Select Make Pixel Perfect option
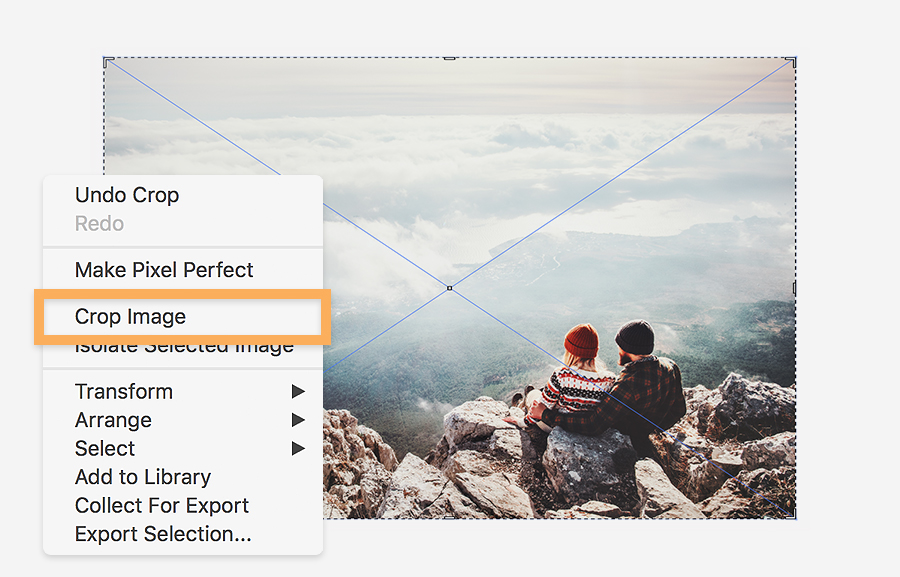The height and width of the screenshot is (577, 900). pos(183,270)
